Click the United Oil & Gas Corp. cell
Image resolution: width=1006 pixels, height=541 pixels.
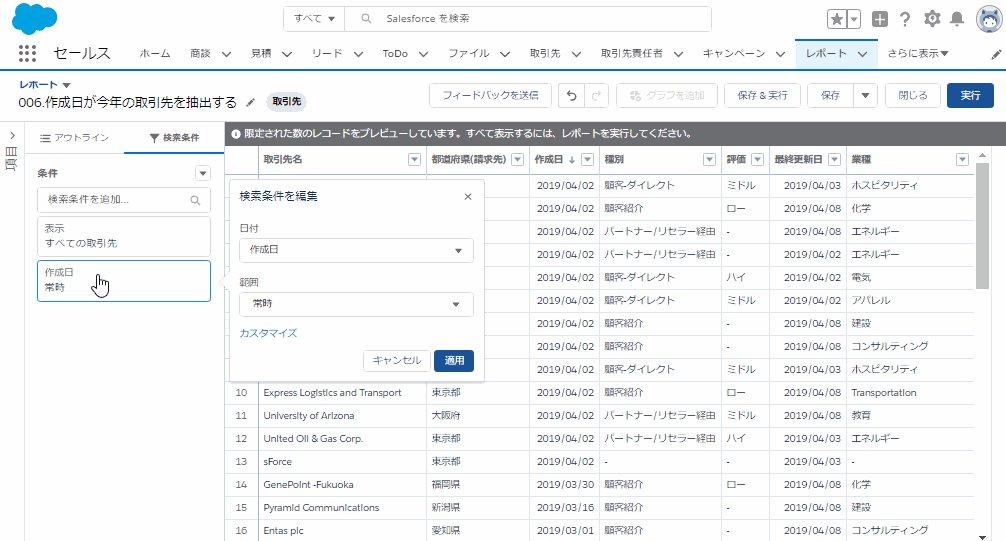(342, 439)
